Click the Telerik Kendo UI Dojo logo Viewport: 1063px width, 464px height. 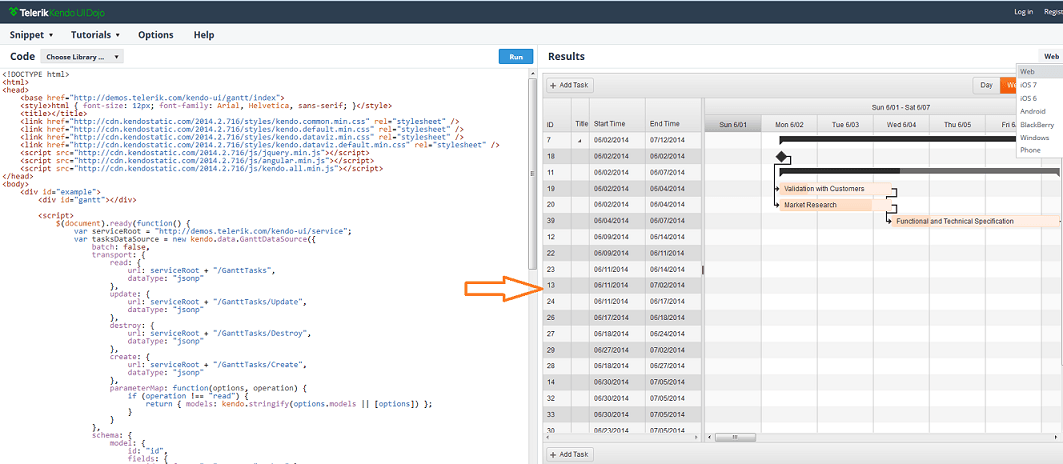point(57,12)
